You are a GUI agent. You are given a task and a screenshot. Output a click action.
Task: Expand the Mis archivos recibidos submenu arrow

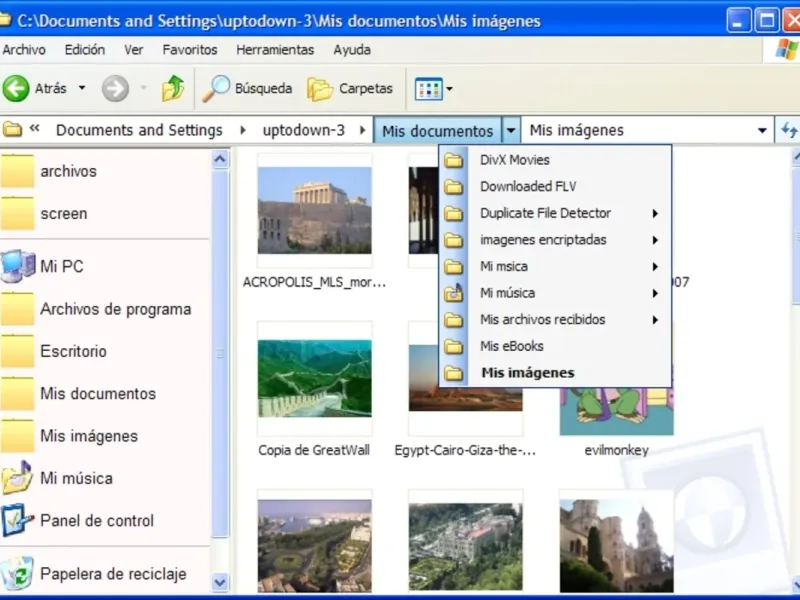click(655, 320)
